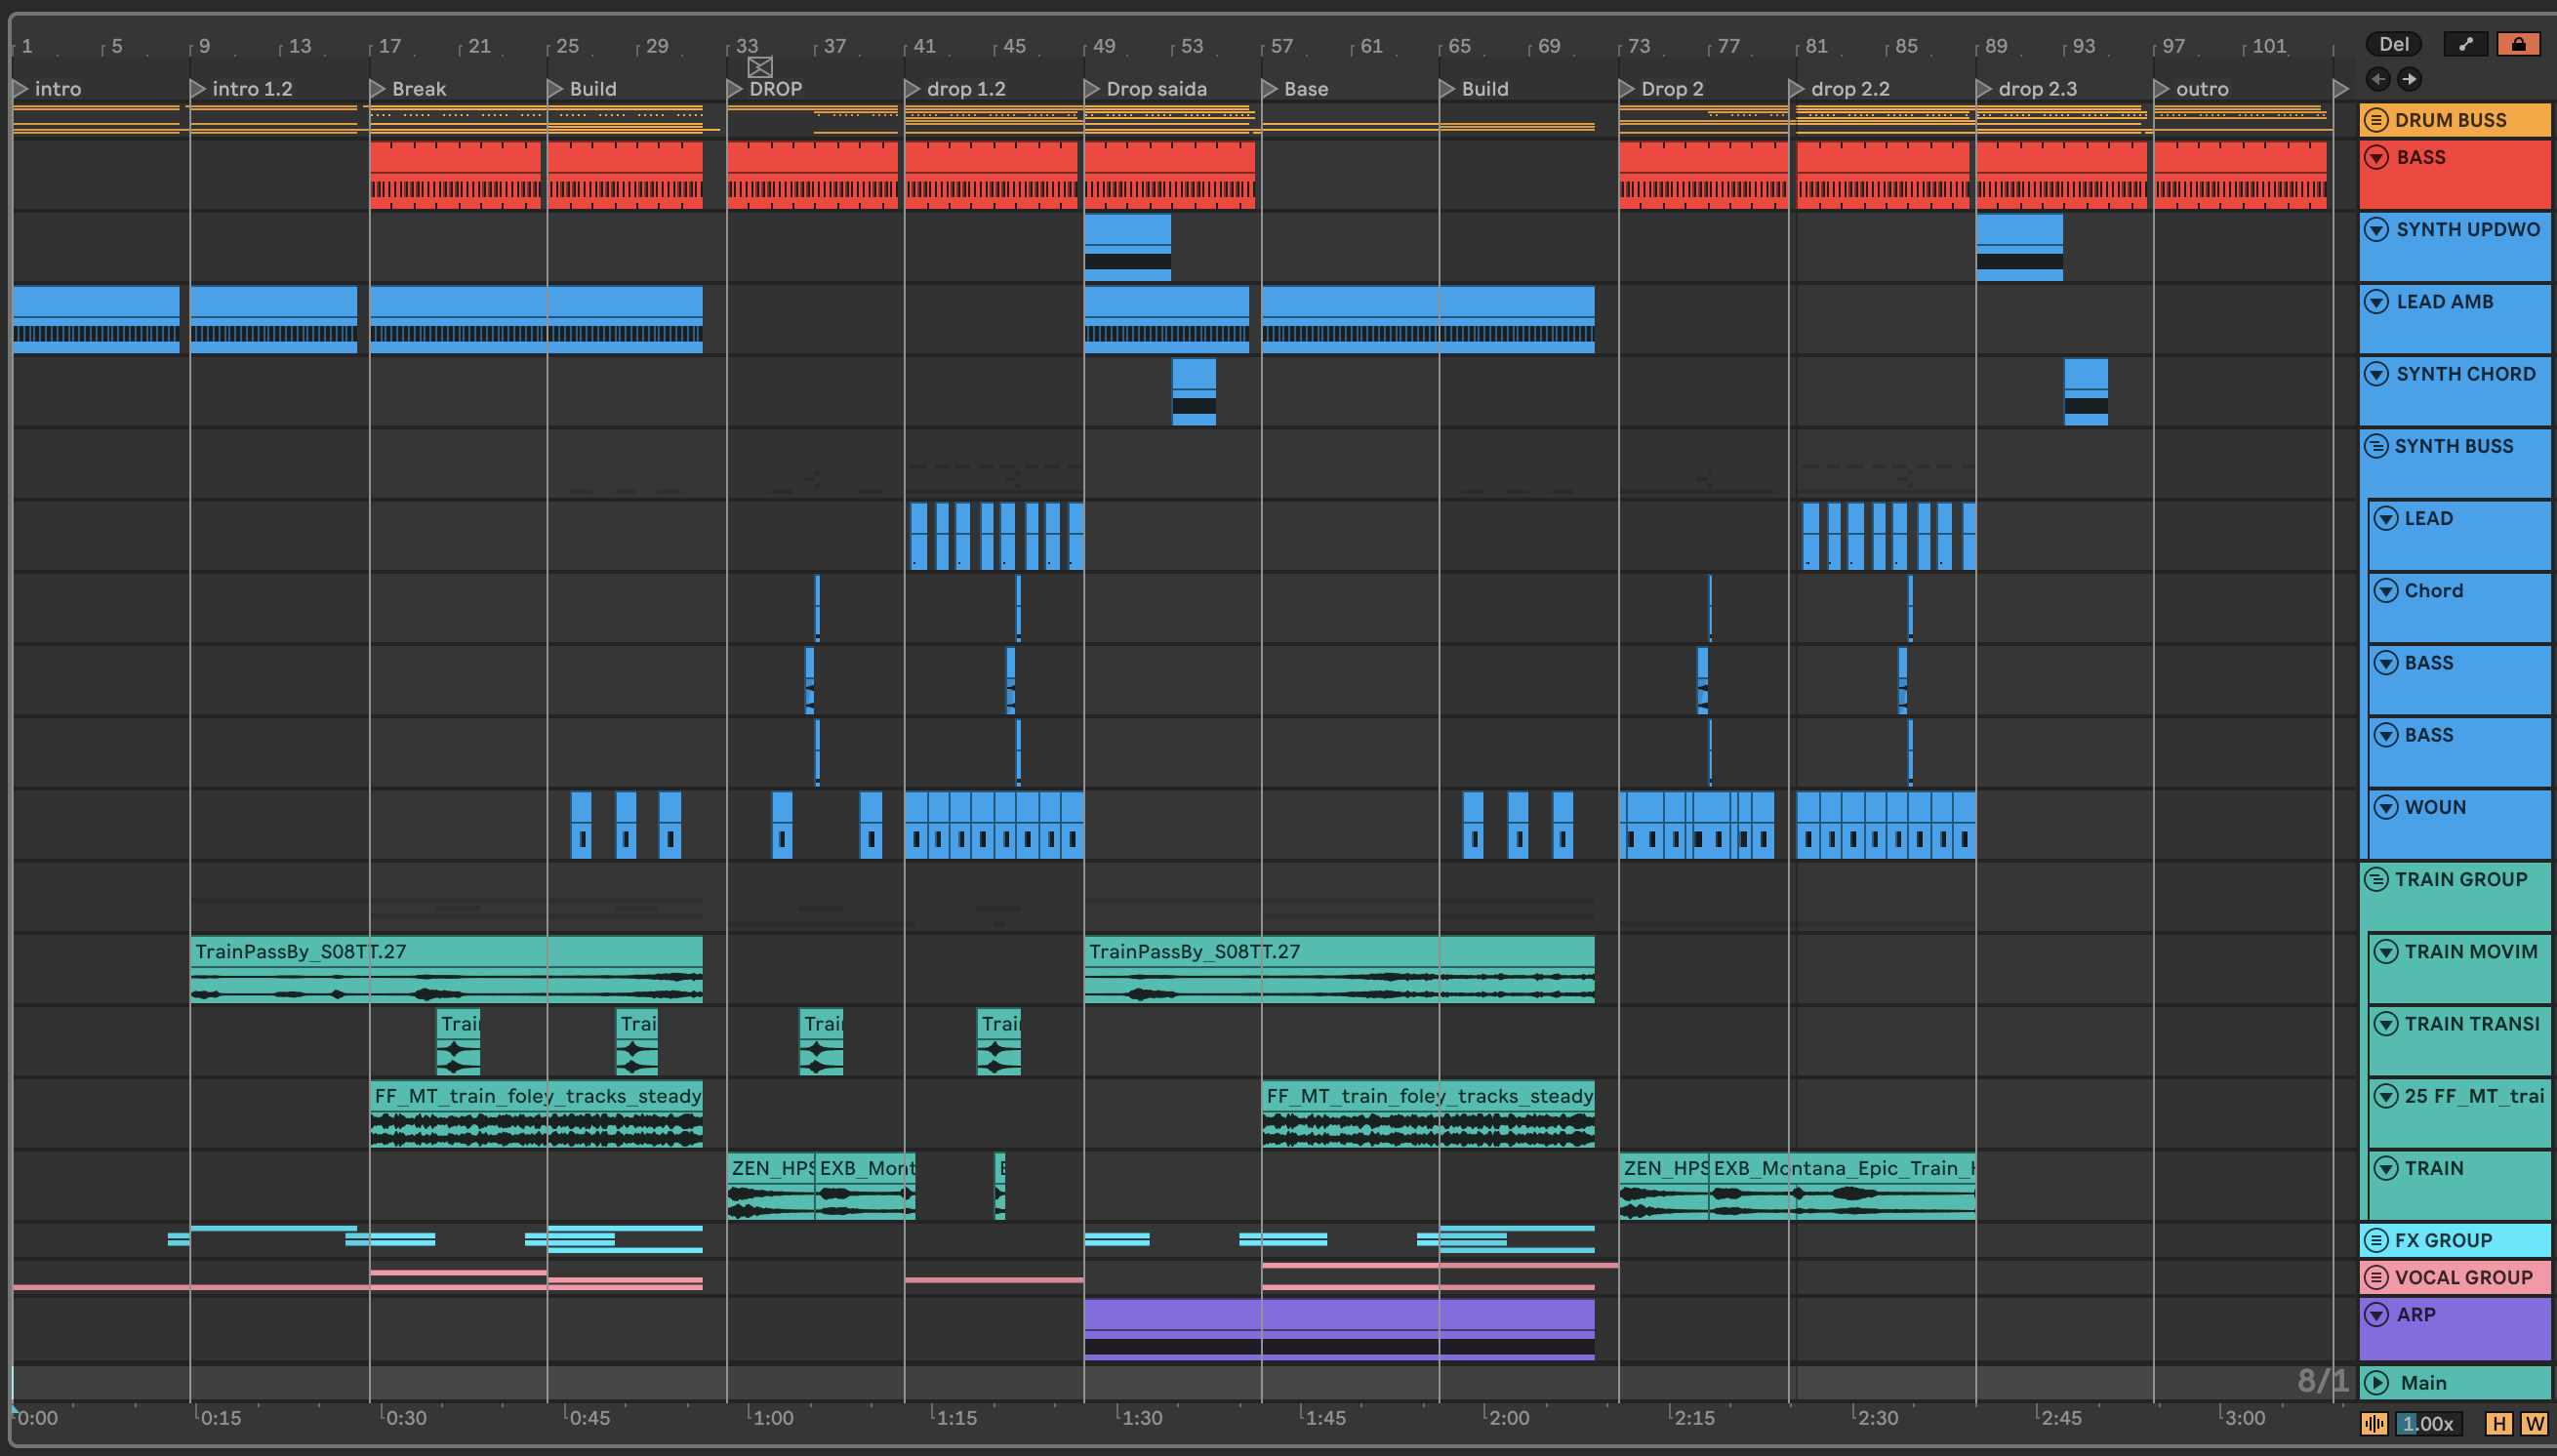This screenshot has height=1456, width=2557.
Task: Jump to the previous locator with the left arrow
Action: [2378, 79]
